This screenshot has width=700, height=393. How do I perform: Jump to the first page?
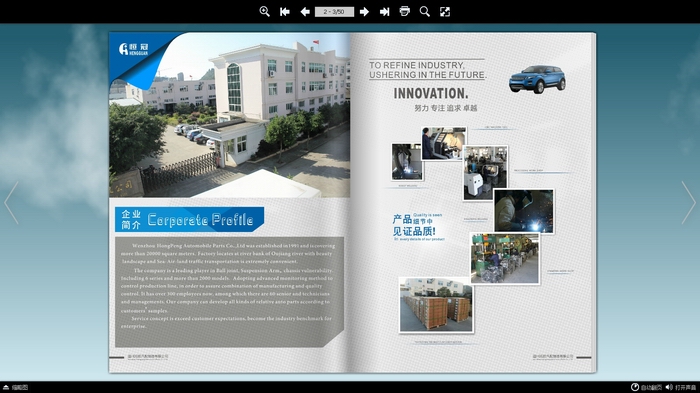285,12
